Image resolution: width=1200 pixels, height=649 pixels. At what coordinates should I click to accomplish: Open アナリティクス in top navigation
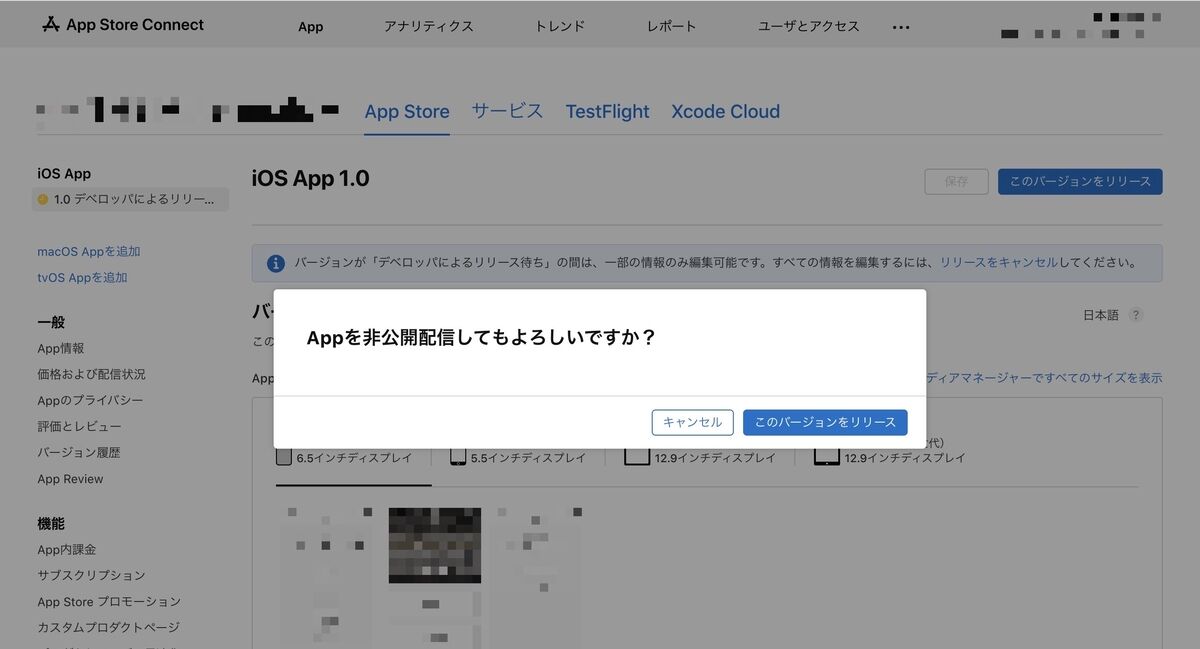[x=429, y=26]
